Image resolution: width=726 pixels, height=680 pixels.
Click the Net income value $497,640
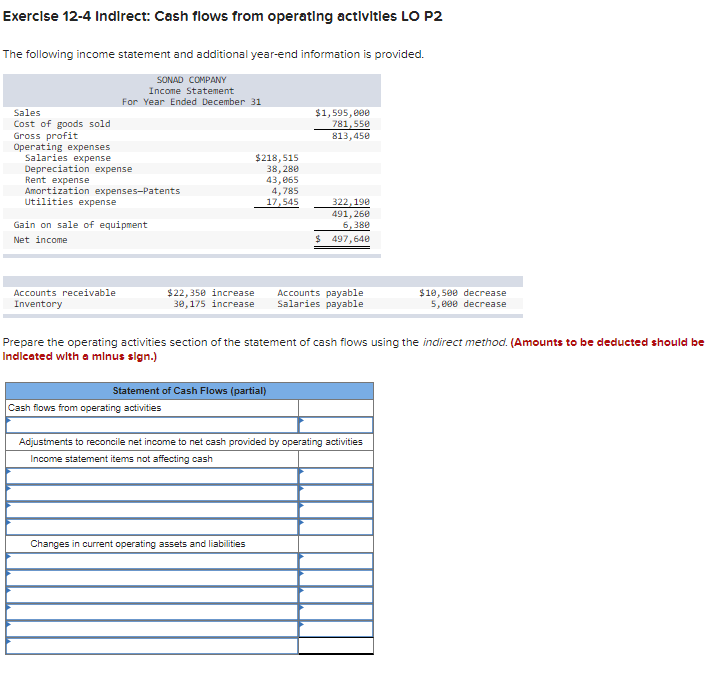point(342,239)
